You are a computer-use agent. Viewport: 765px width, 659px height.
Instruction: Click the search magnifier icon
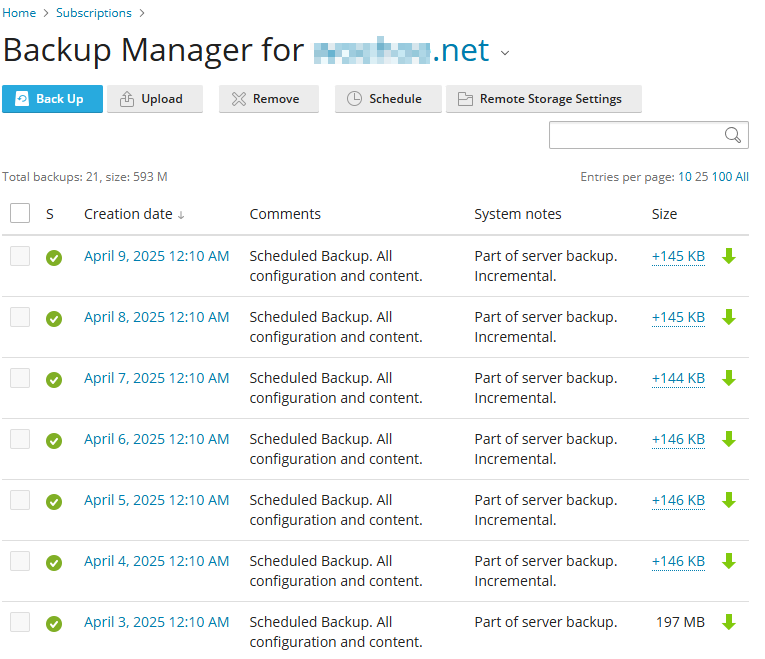coord(733,136)
